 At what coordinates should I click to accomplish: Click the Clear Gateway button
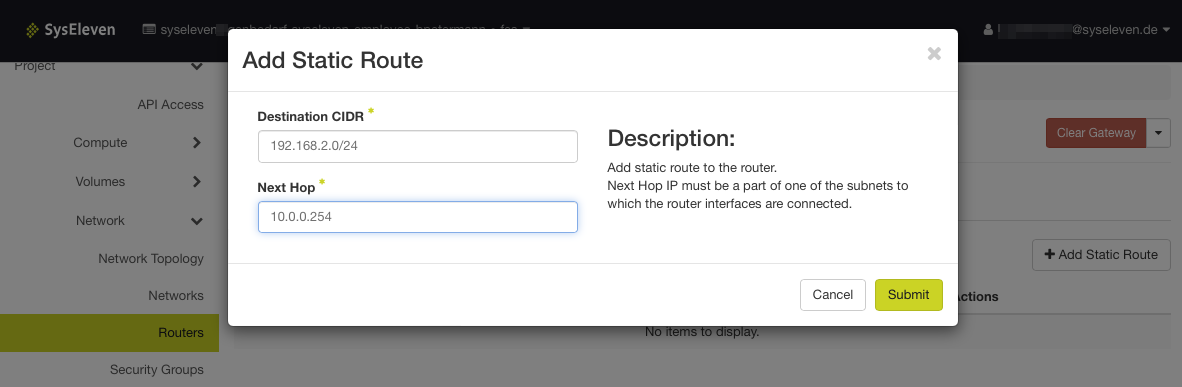click(x=1095, y=133)
